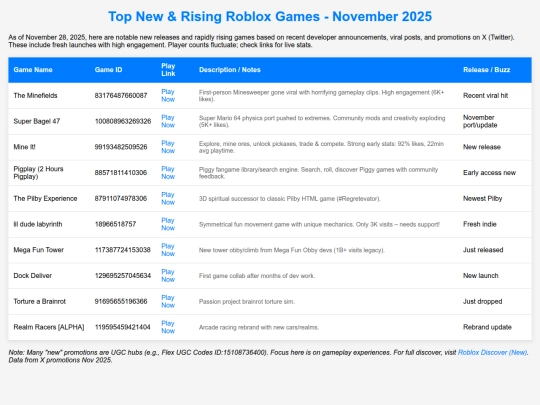Viewport: 540px width, 405px height.
Task: Select game name Mega Fun Tower
Action: [39, 250]
